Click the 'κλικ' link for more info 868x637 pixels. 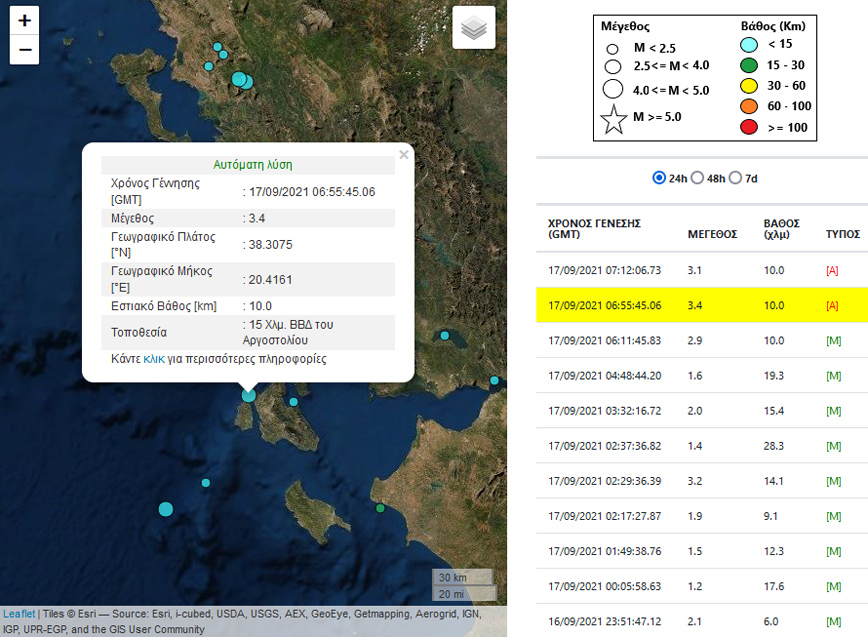click(x=153, y=358)
